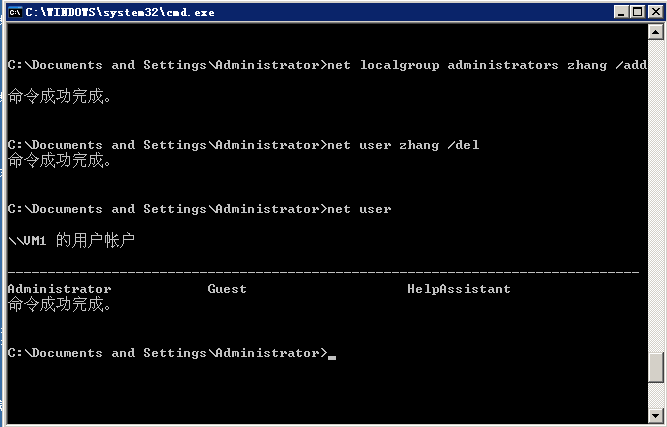This screenshot has width=667, height=427.
Task: Click the Administrator account name in list
Action: (x=59, y=289)
